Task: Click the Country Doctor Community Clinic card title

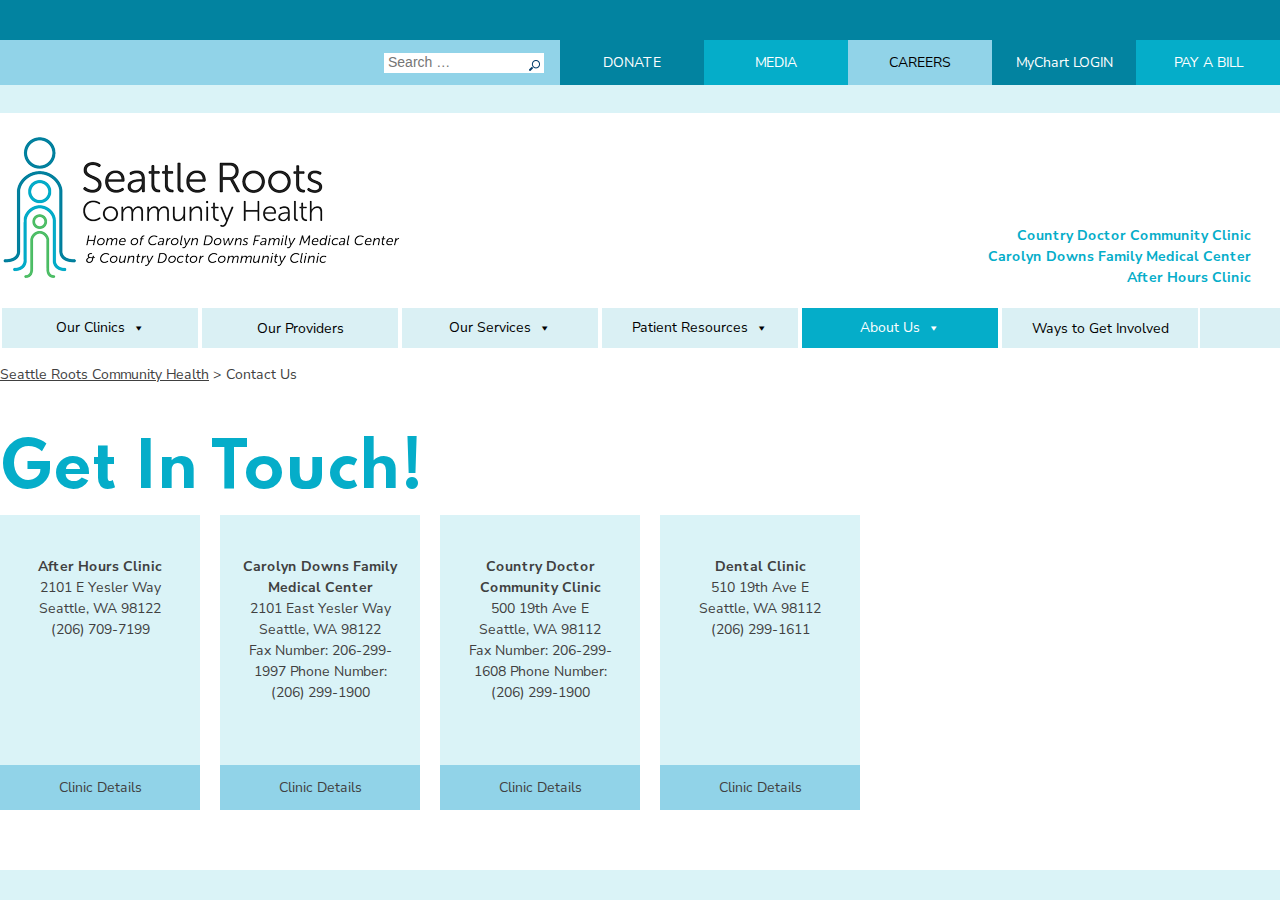Action: [540, 577]
